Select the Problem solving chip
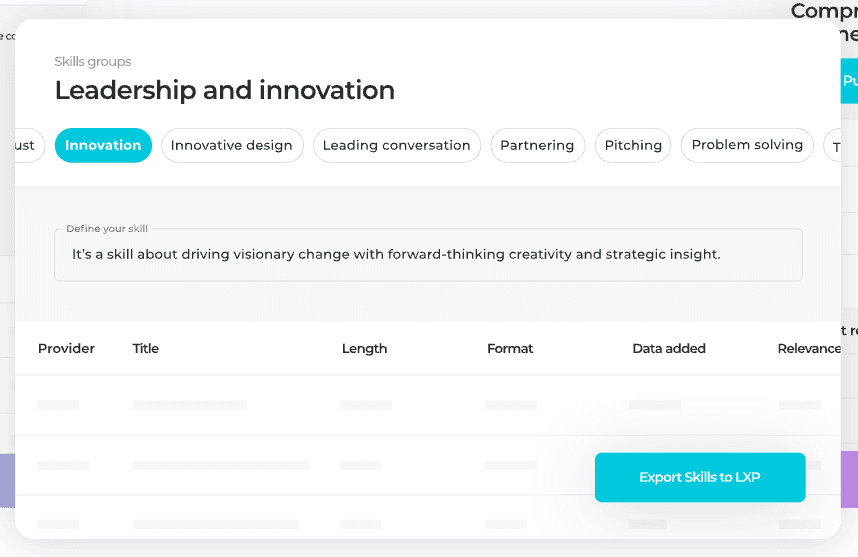This screenshot has width=858, height=557. point(747,145)
